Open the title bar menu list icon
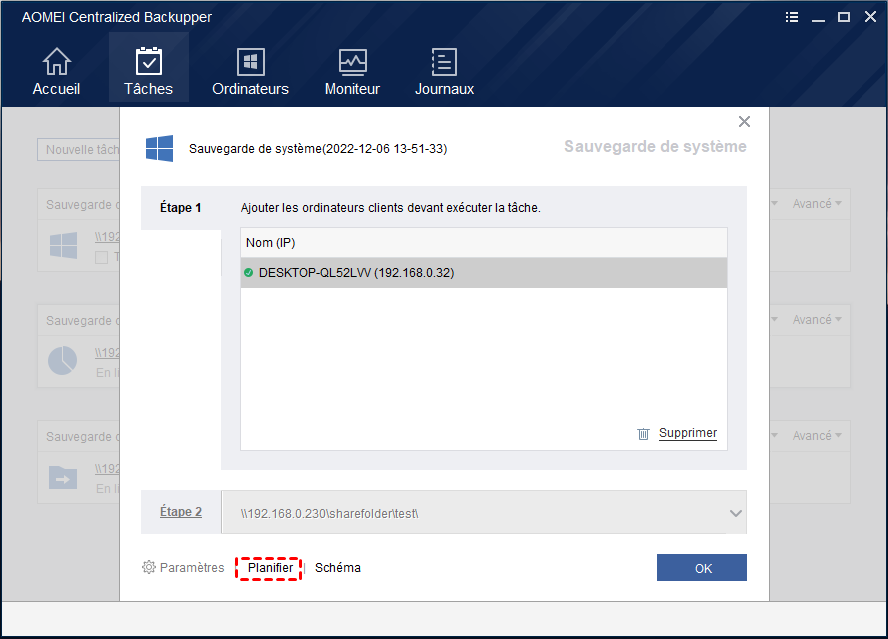888x639 pixels. (x=792, y=18)
